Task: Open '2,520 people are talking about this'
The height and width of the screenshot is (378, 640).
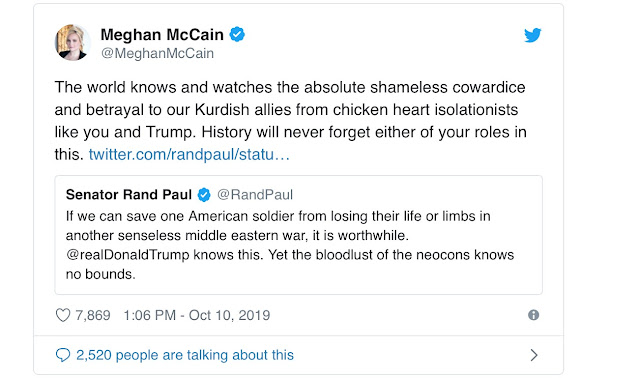Action: click(185, 355)
